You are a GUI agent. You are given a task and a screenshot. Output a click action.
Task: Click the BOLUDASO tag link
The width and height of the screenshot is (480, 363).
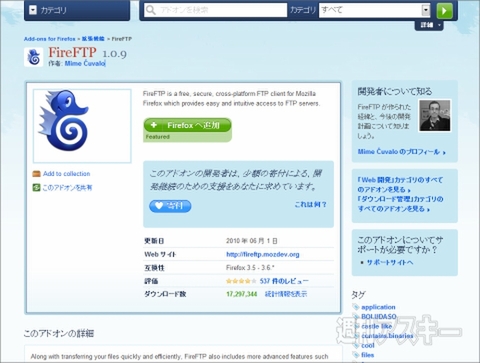(379, 316)
